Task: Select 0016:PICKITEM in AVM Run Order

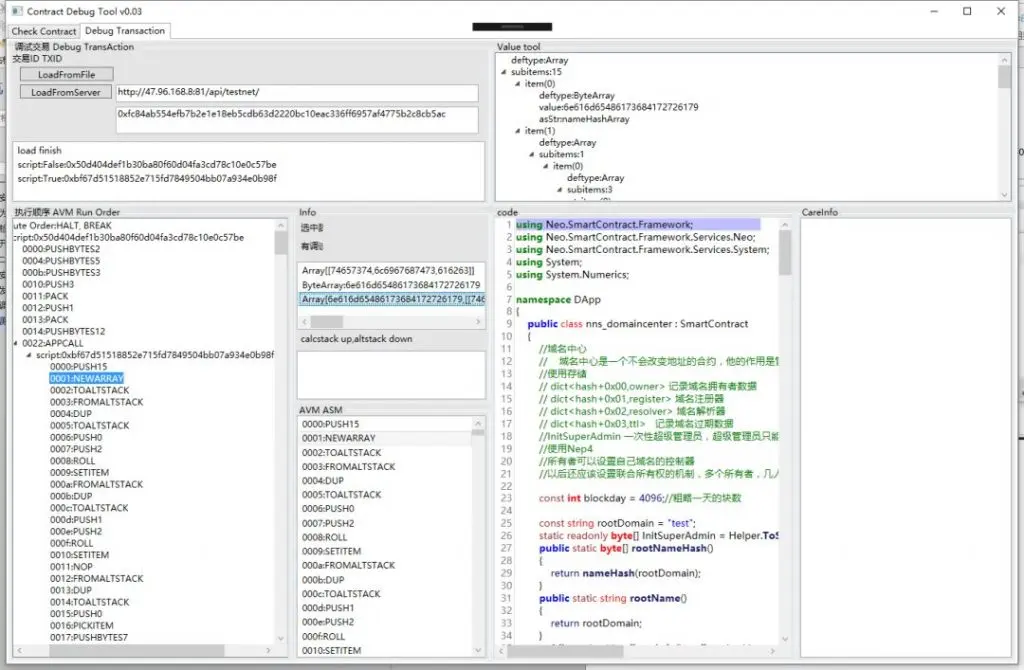Action: 82,625
